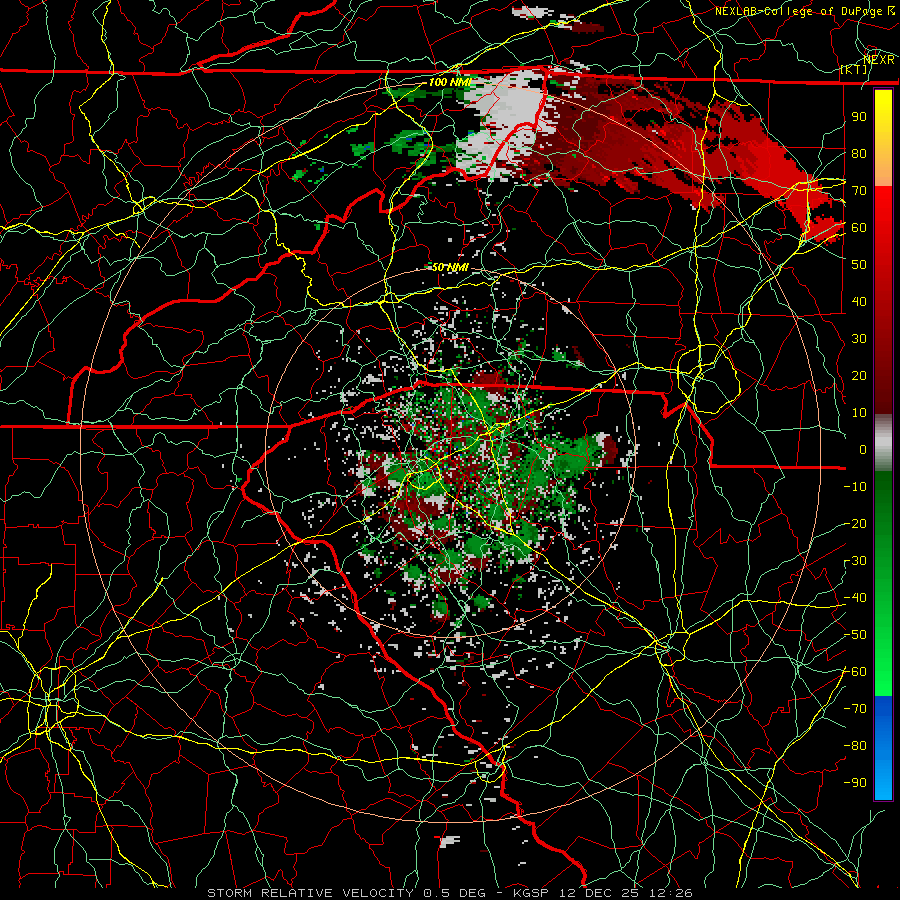Click the -60 value on velocity scale
This screenshot has height=900, width=900.
pos(855,672)
